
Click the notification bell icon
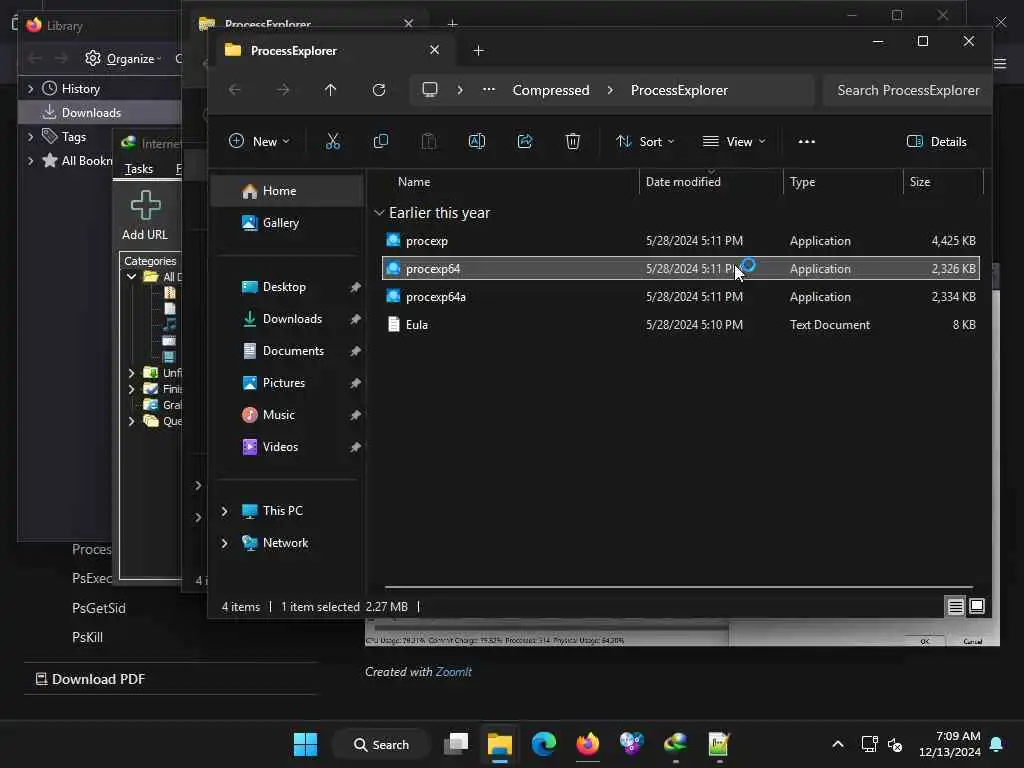pyautogui.click(x=997, y=744)
